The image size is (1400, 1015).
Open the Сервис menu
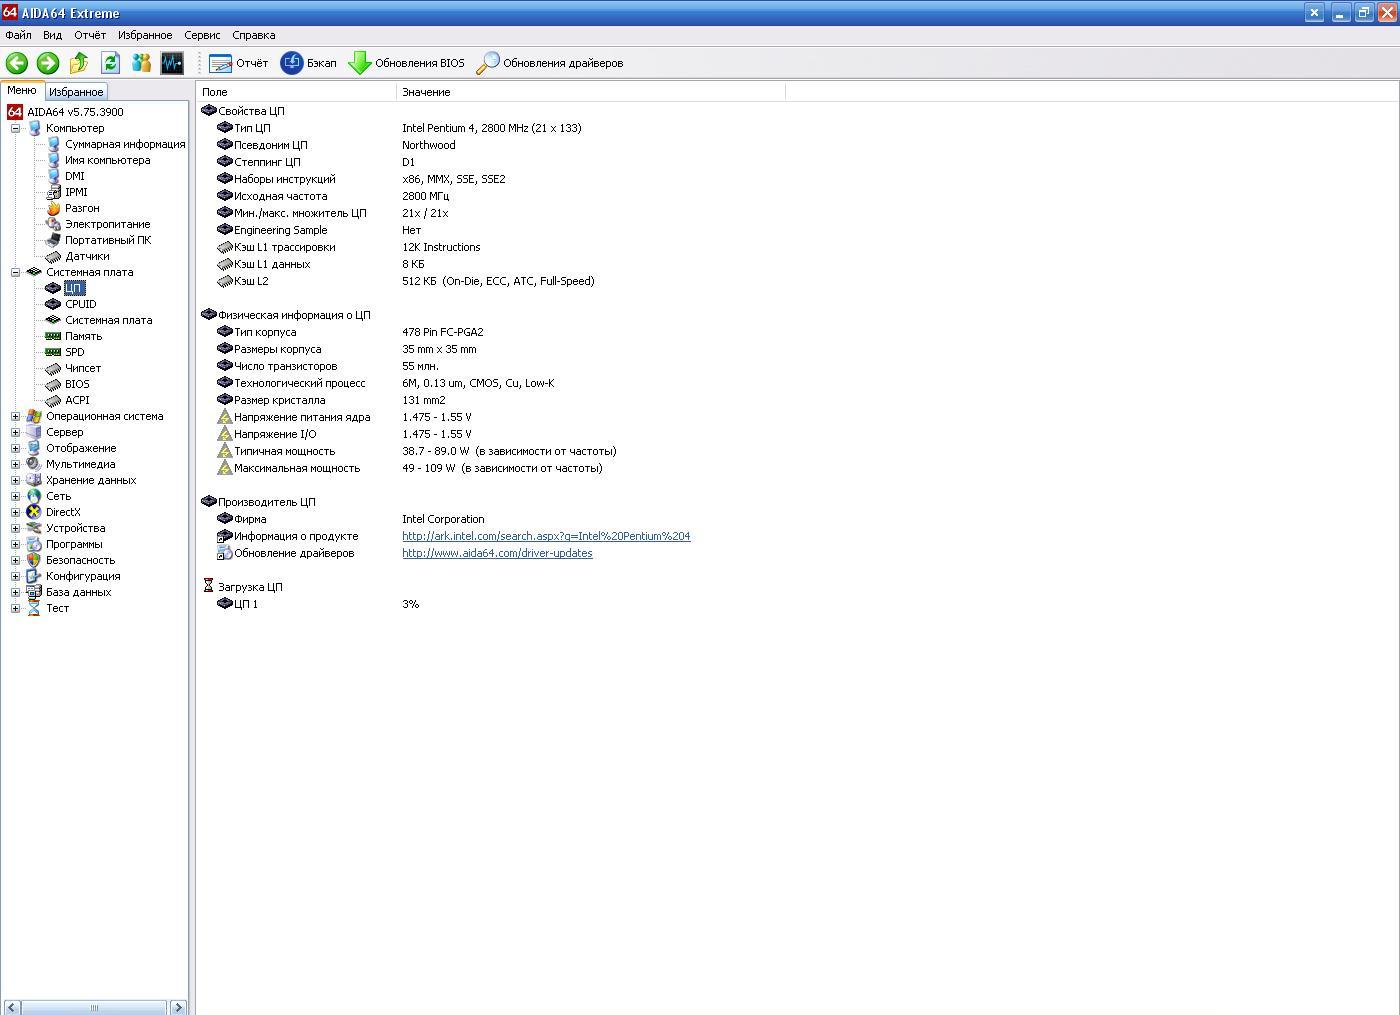pyautogui.click(x=202, y=35)
